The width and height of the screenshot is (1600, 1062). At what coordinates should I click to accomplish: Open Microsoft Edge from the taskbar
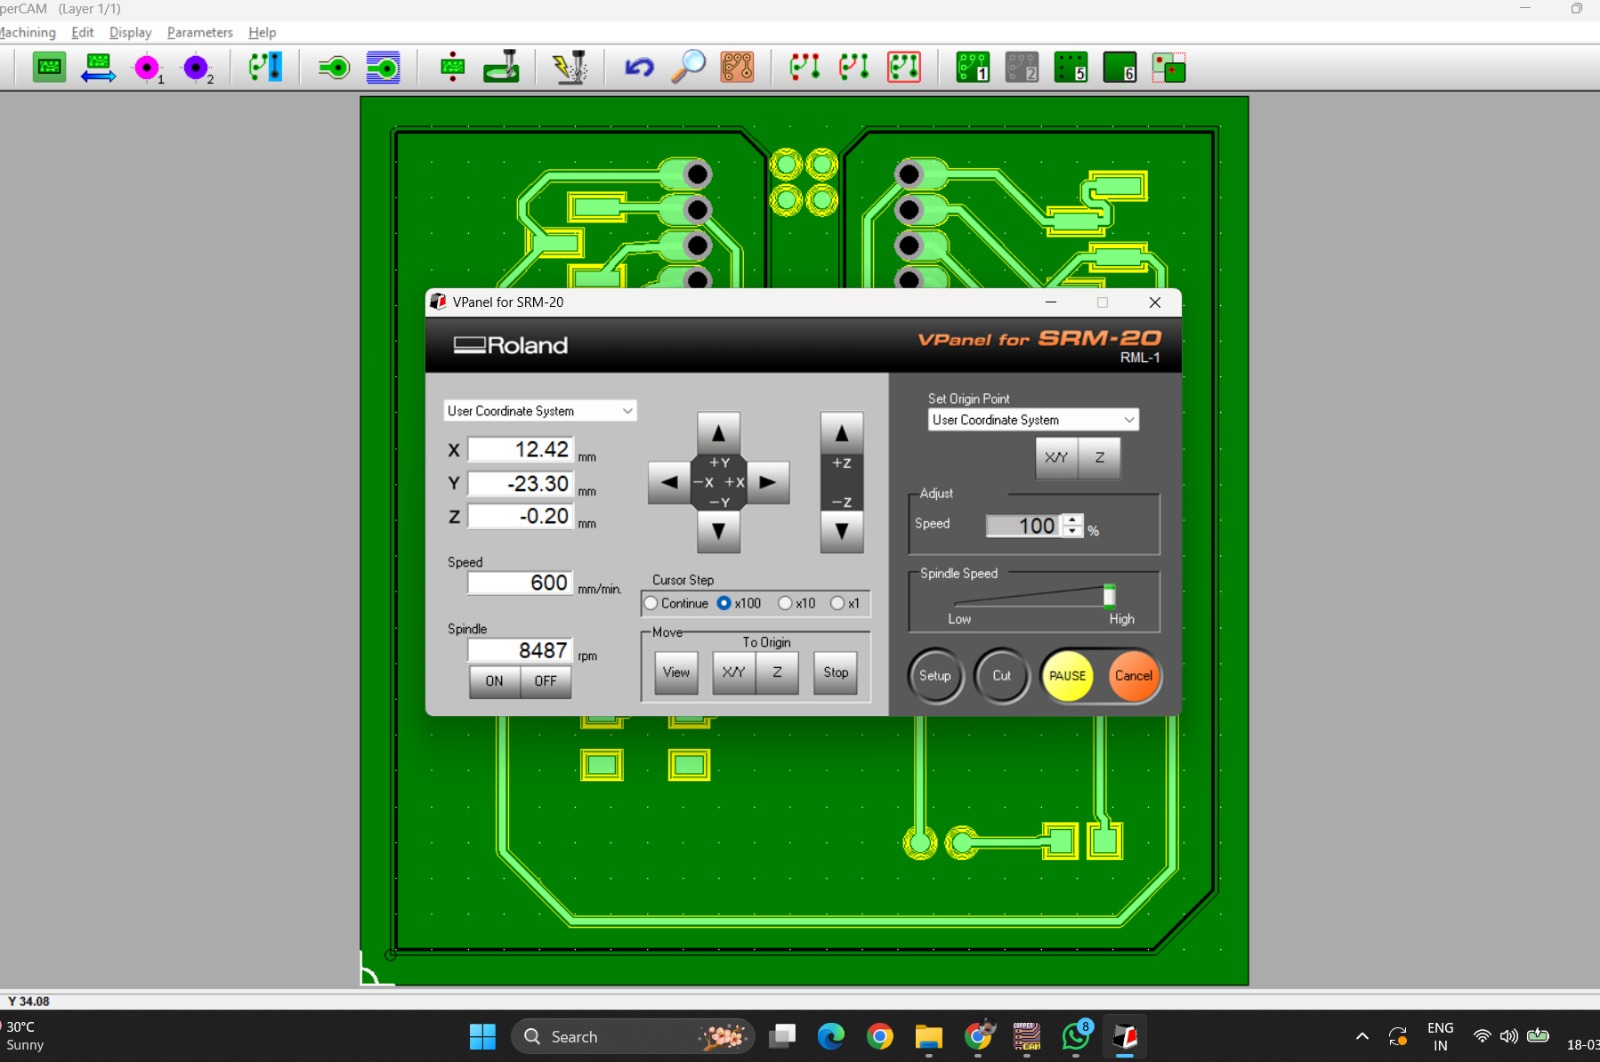(831, 1037)
